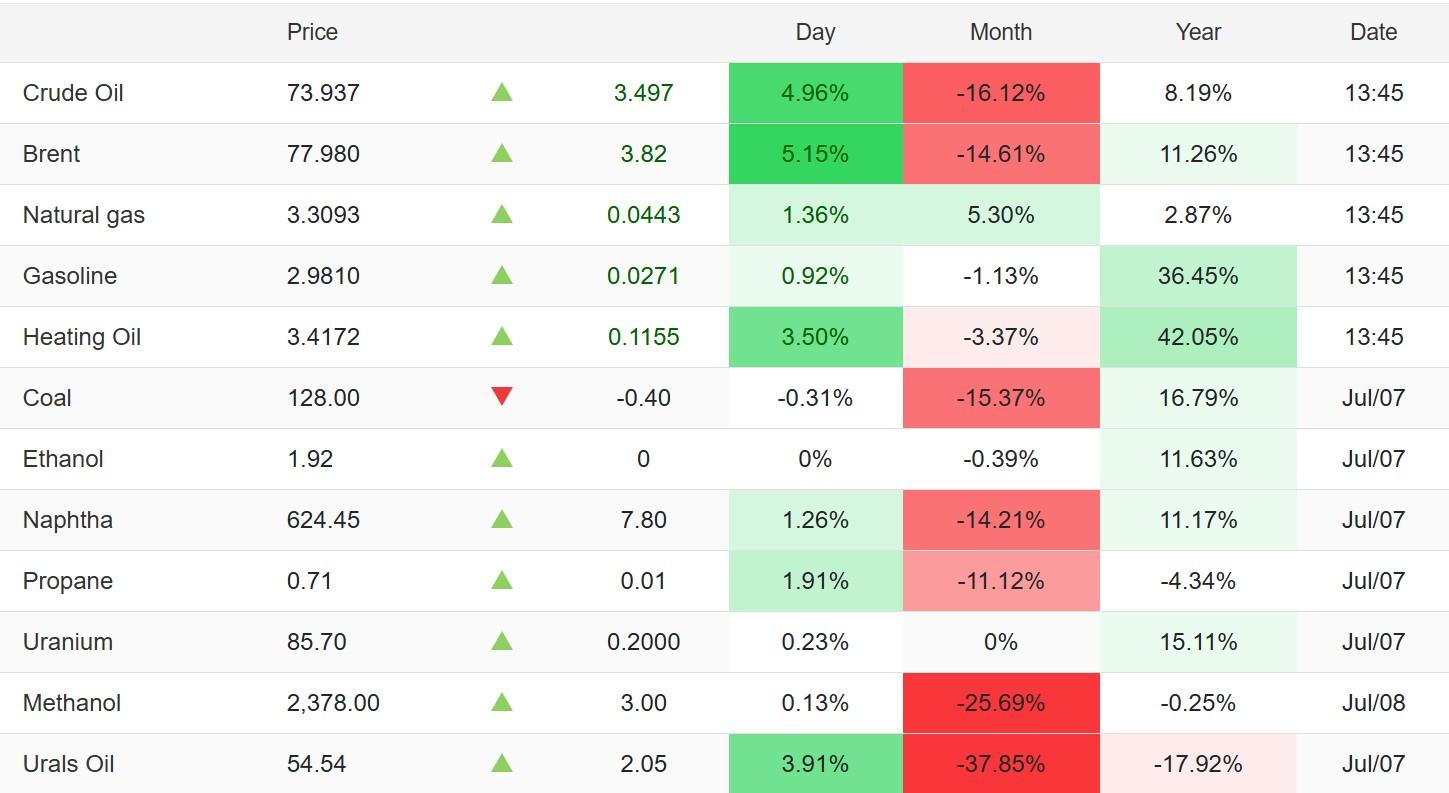Open the Naphtha commodity page
The width and height of the screenshot is (1449, 793).
(68, 520)
